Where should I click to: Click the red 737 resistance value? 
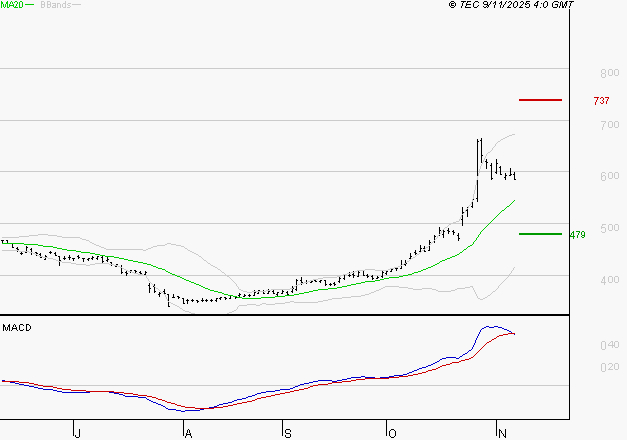pyautogui.click(x=601, y=100)
